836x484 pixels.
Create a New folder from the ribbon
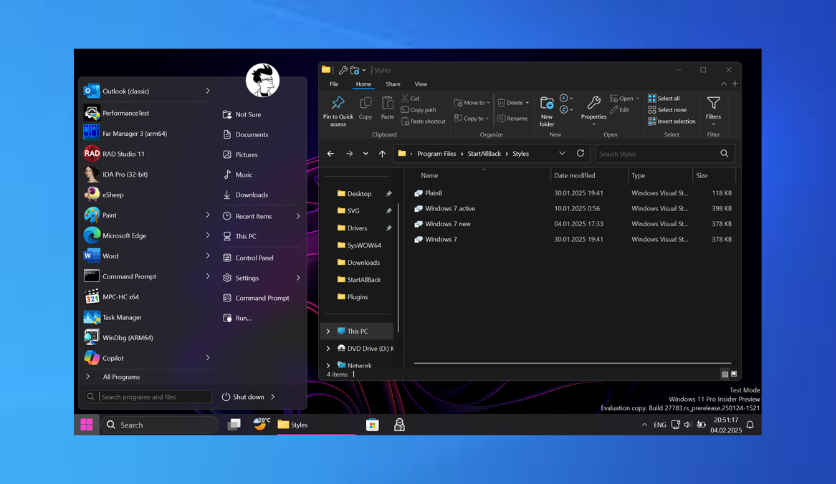click(x=546, y=111)
